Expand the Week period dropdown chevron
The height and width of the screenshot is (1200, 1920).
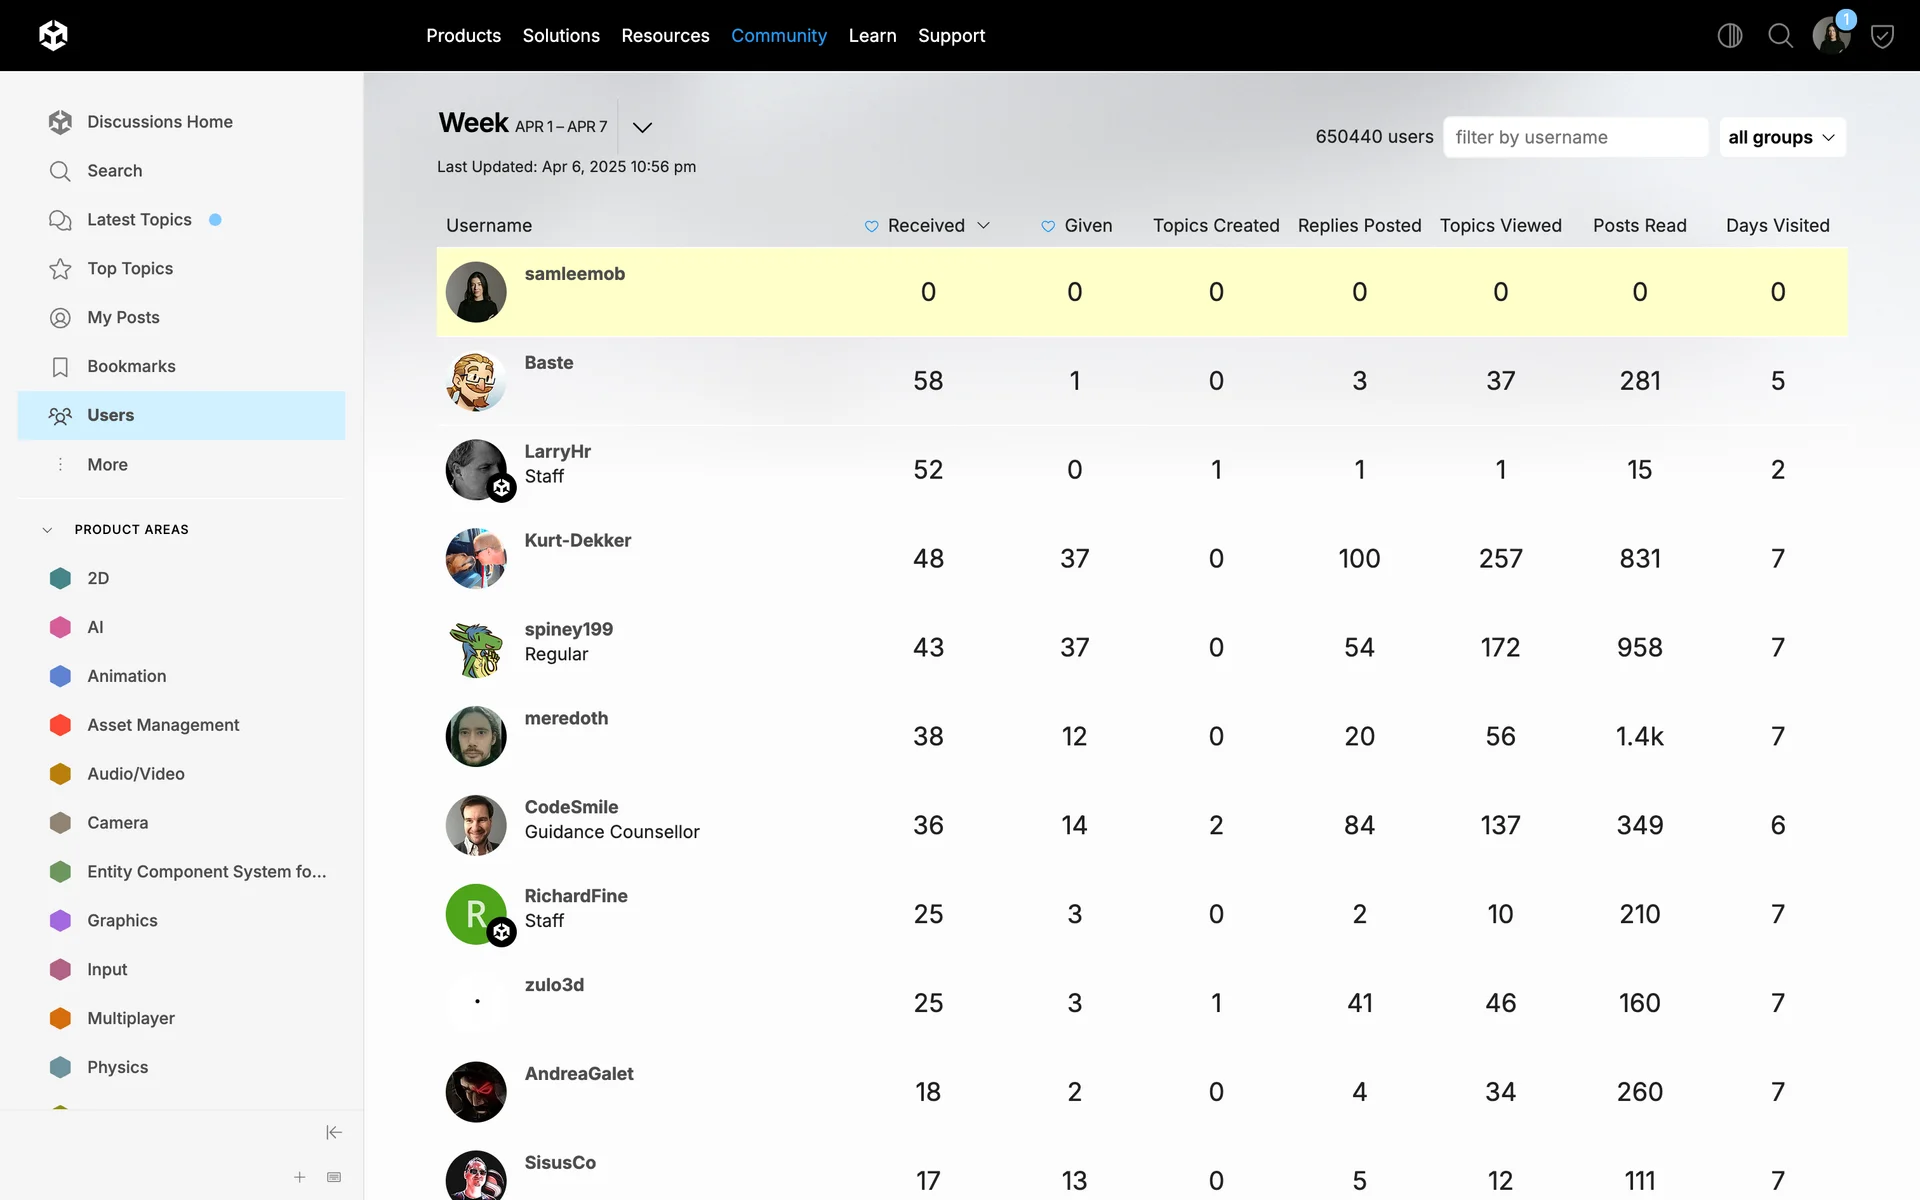642,127
